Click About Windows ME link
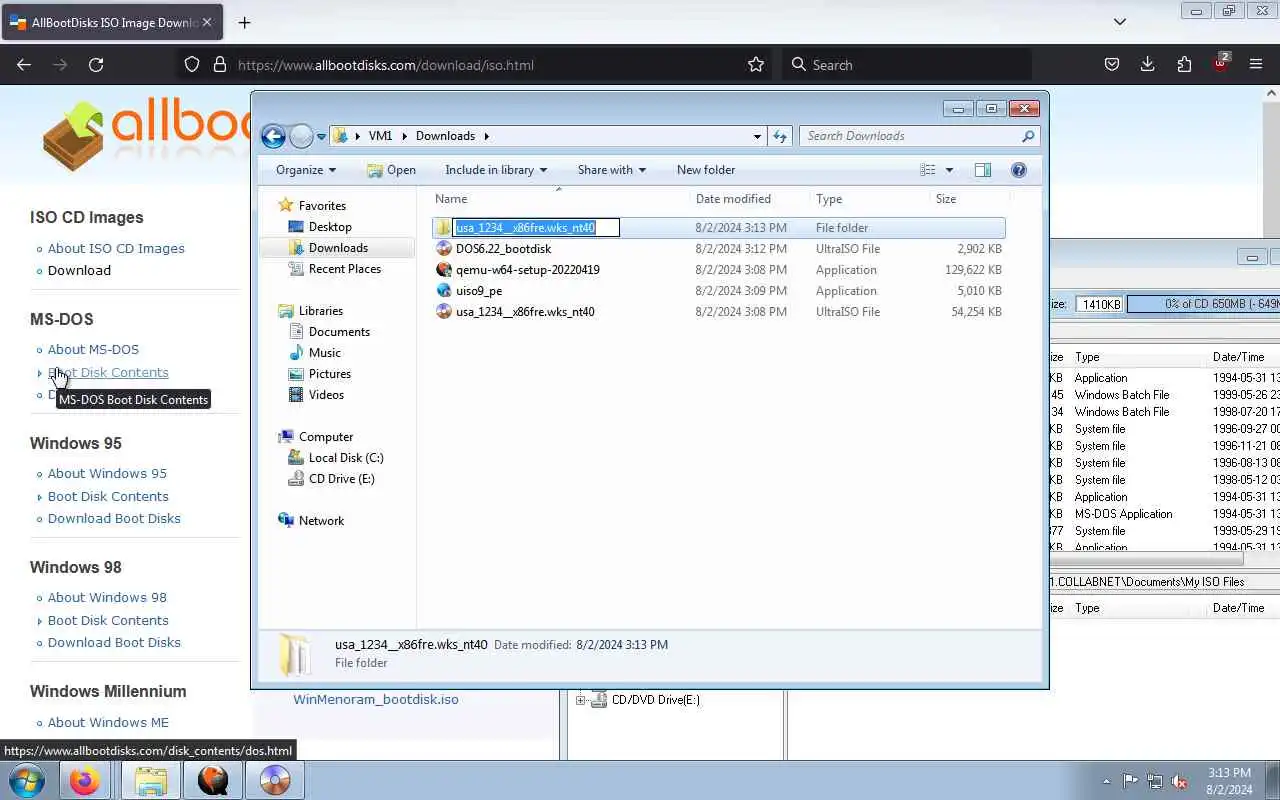Image resolution: width=1280 pixels, height=800 pixels. coord(108,722)
